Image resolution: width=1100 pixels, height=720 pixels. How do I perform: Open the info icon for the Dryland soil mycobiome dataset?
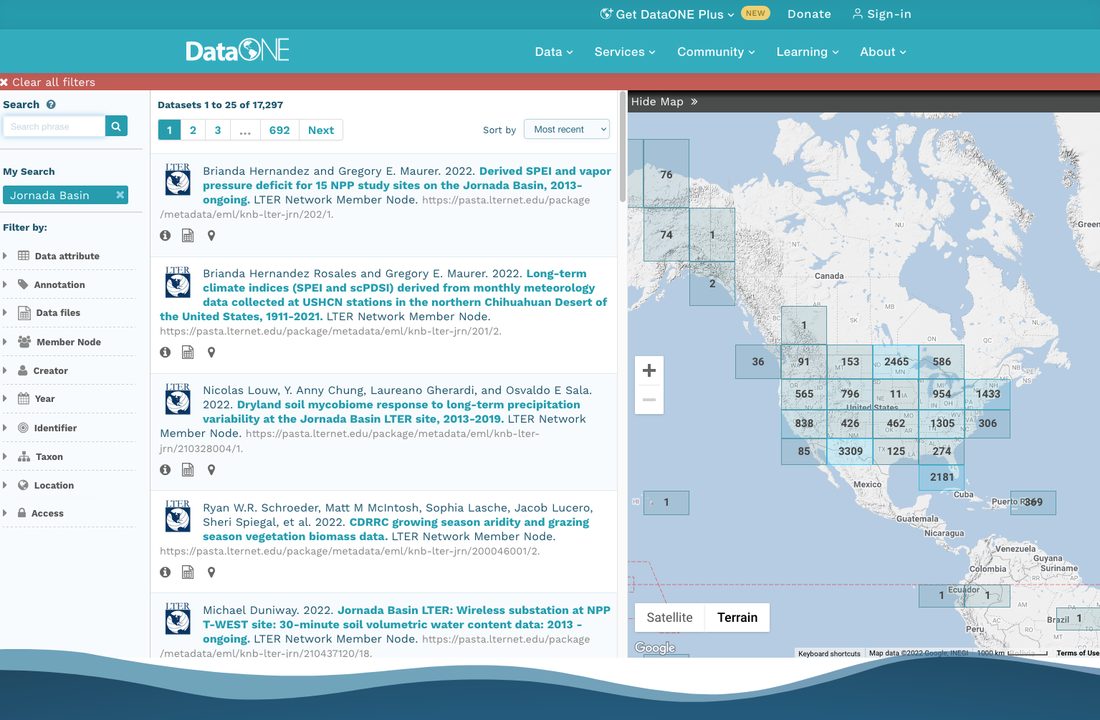(165, 469)
